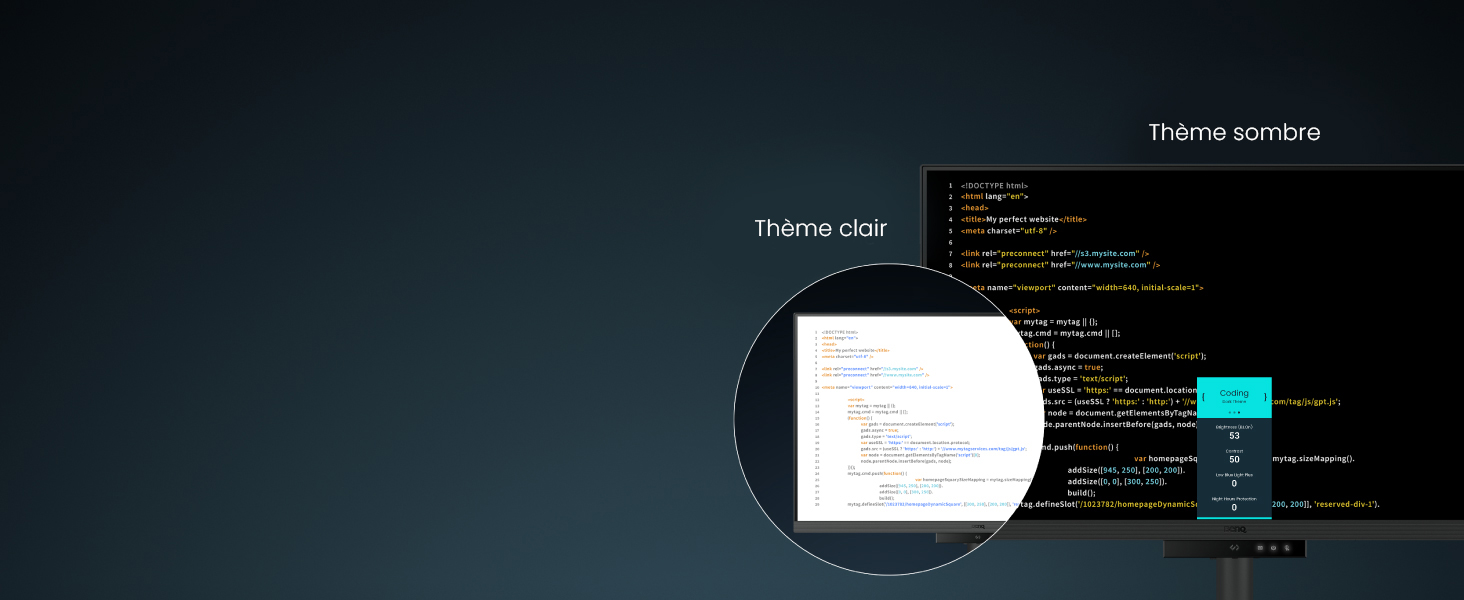Click the left brace arrow beside Coding
1464x600 pixels.
point(1203,397)
